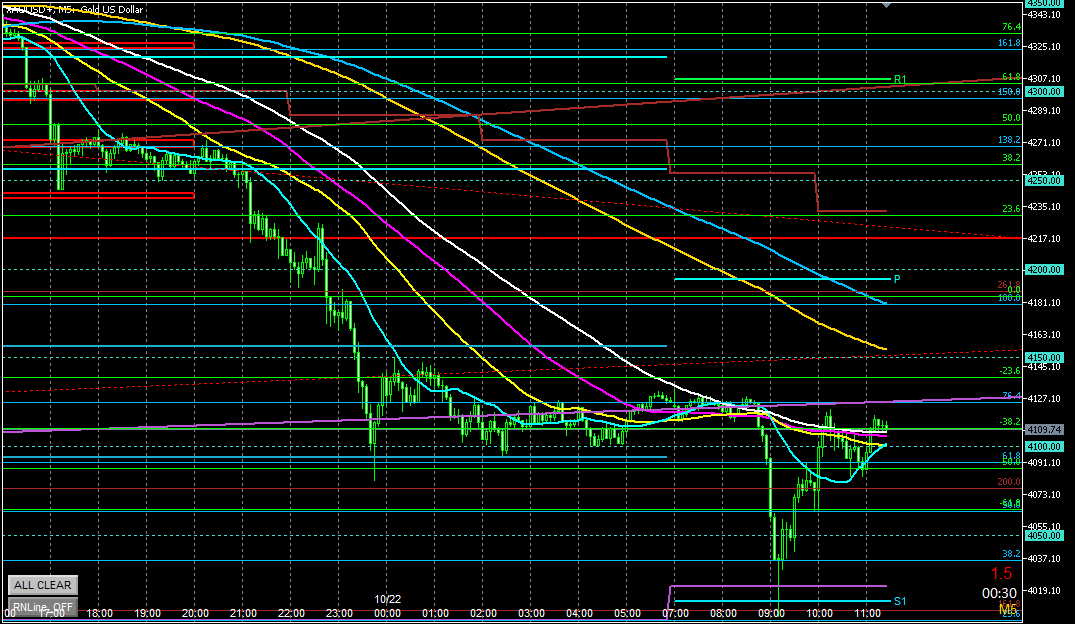Click the XAUUSD Gold US Dollar chart title
The width and height of the screenshot is (1075, 624).
[75, 8]
